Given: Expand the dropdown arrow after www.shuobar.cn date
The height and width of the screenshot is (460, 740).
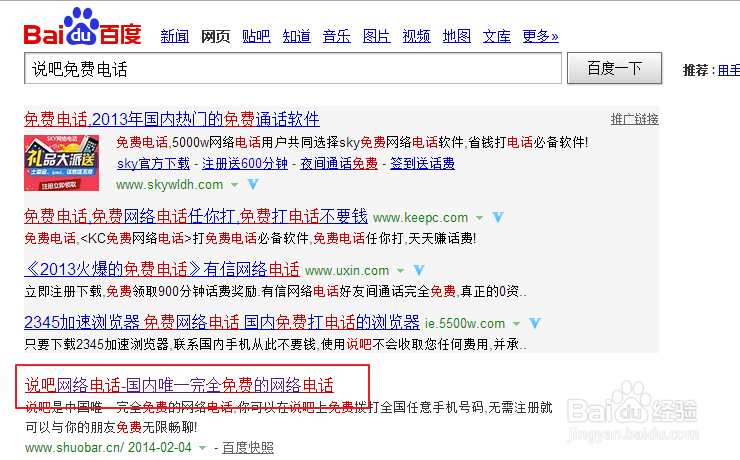Looking at the screenshot, I should pyautogui.click(x=202, y=448).
